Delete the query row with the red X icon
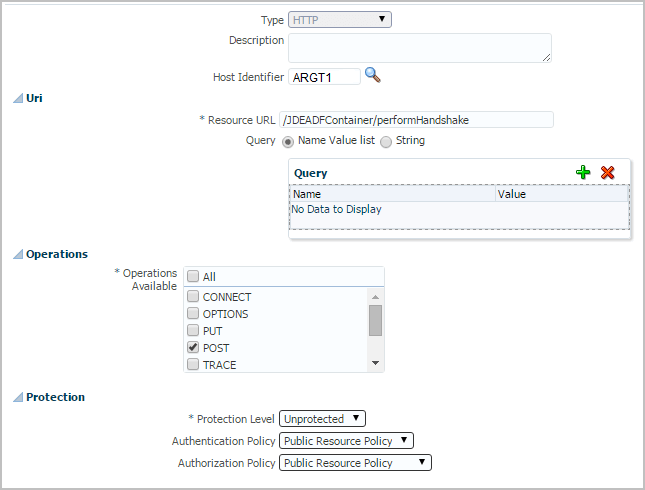The height and width of the screenshot is (490, 645). coord(607,173)
